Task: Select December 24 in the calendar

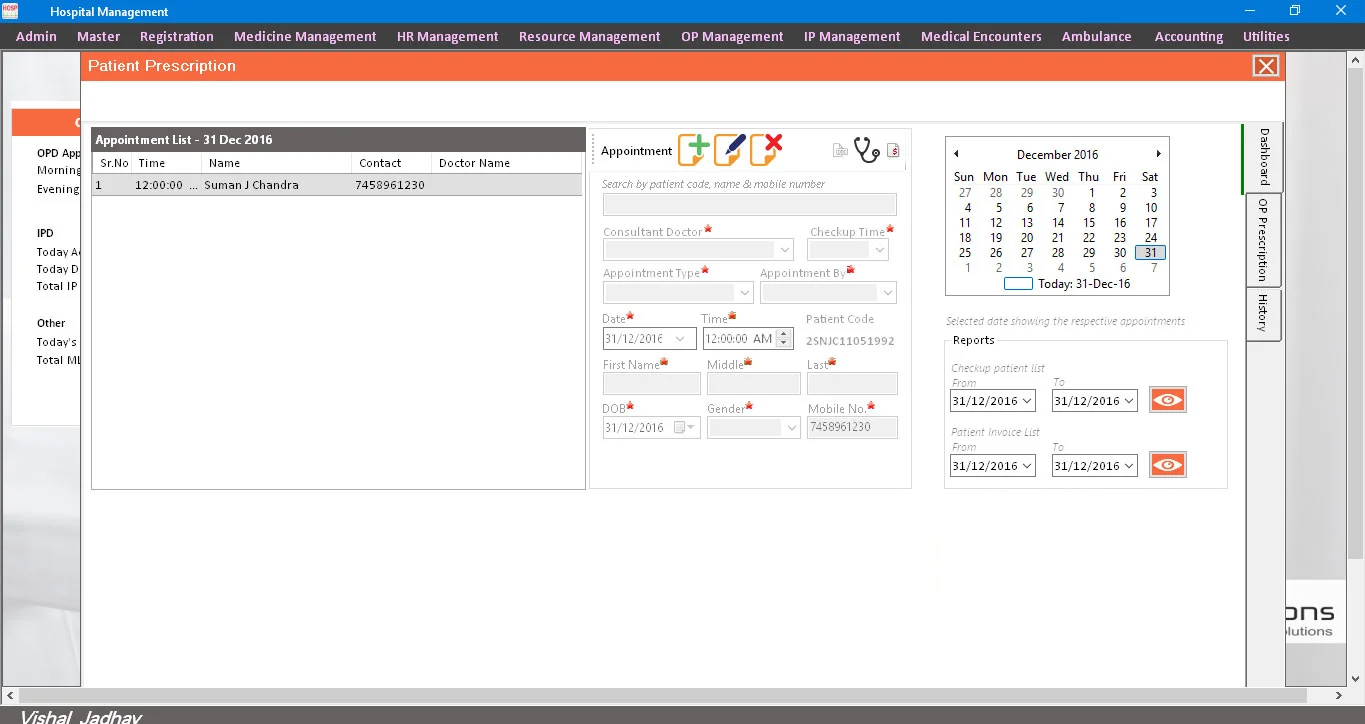Action: pyautogui.click(x=1150, y=238)
